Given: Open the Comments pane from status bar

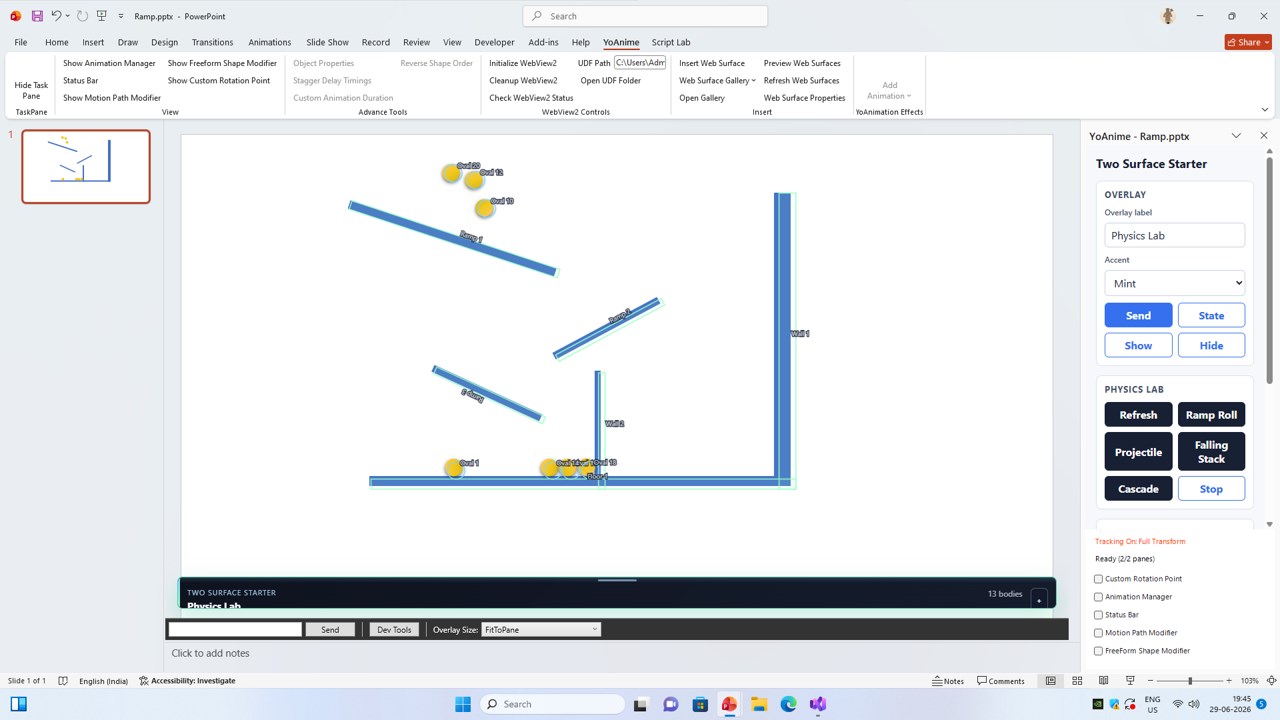Looking at the screenshot, I should pos(1001,681).
